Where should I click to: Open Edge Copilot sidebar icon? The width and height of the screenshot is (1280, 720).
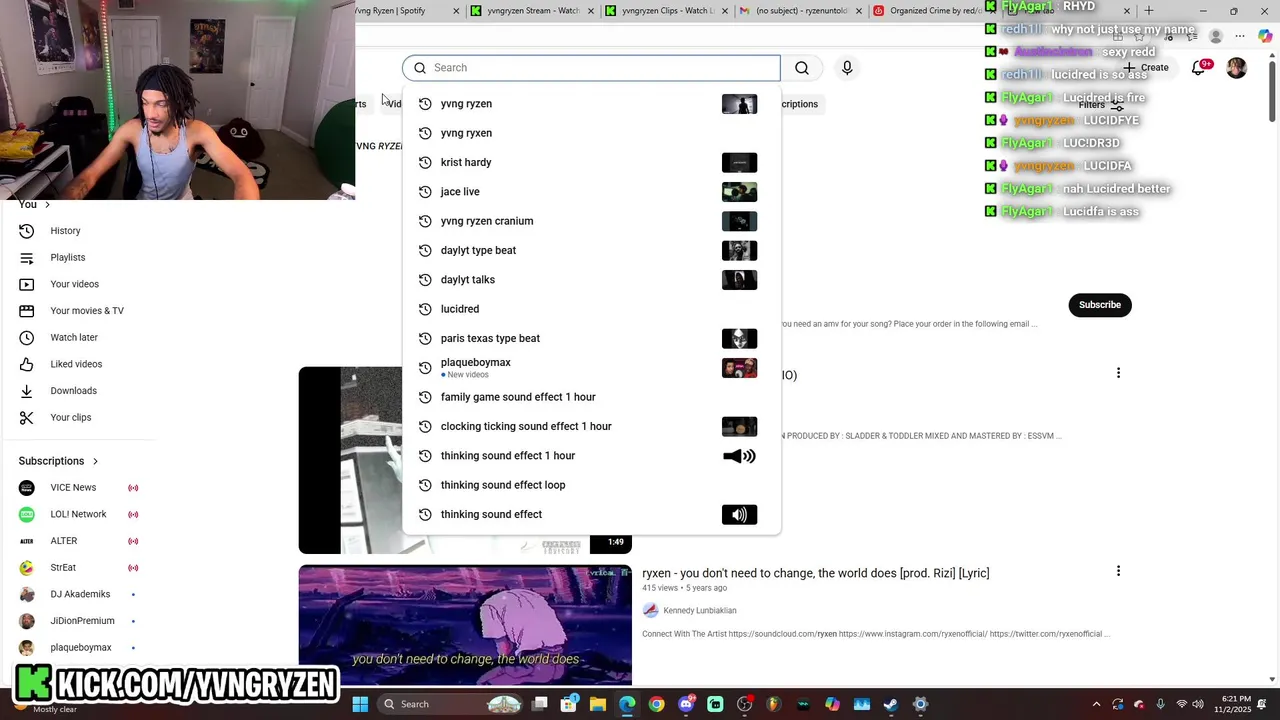(x=1265, y=36)
